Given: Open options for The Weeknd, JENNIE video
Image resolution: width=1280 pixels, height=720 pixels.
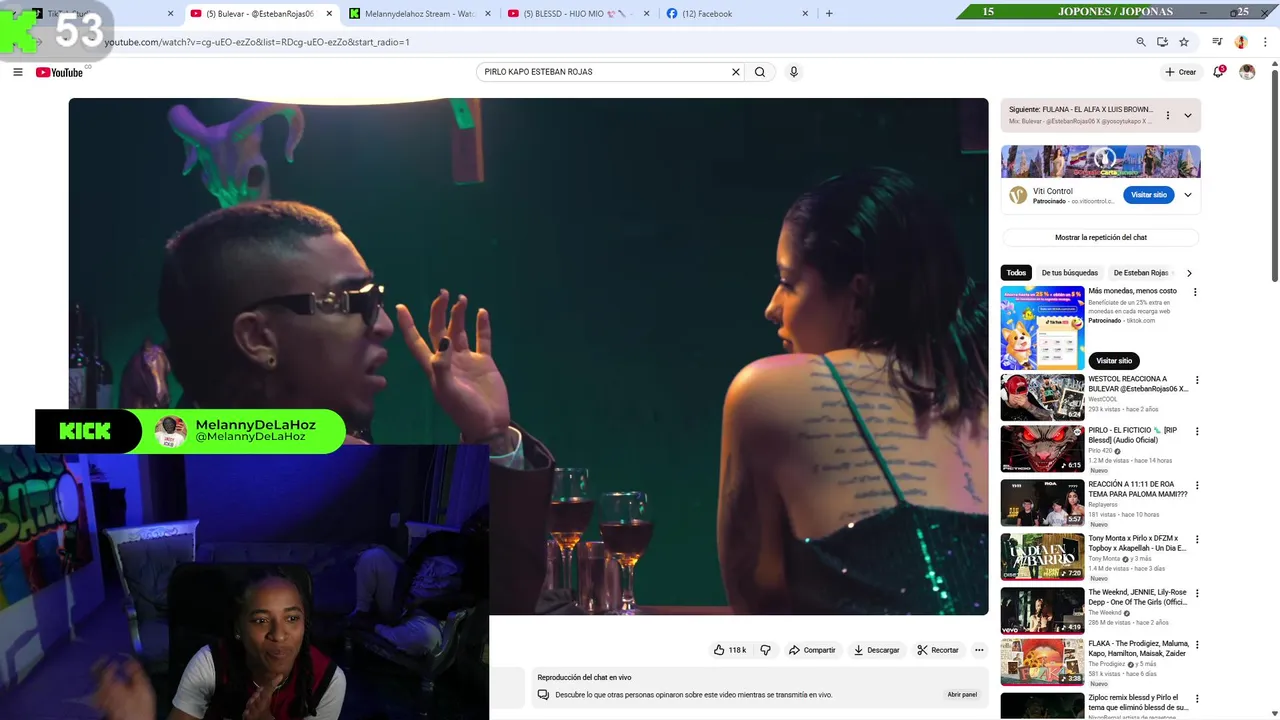Looking at the screenshot, I should tap(1196, 593).
